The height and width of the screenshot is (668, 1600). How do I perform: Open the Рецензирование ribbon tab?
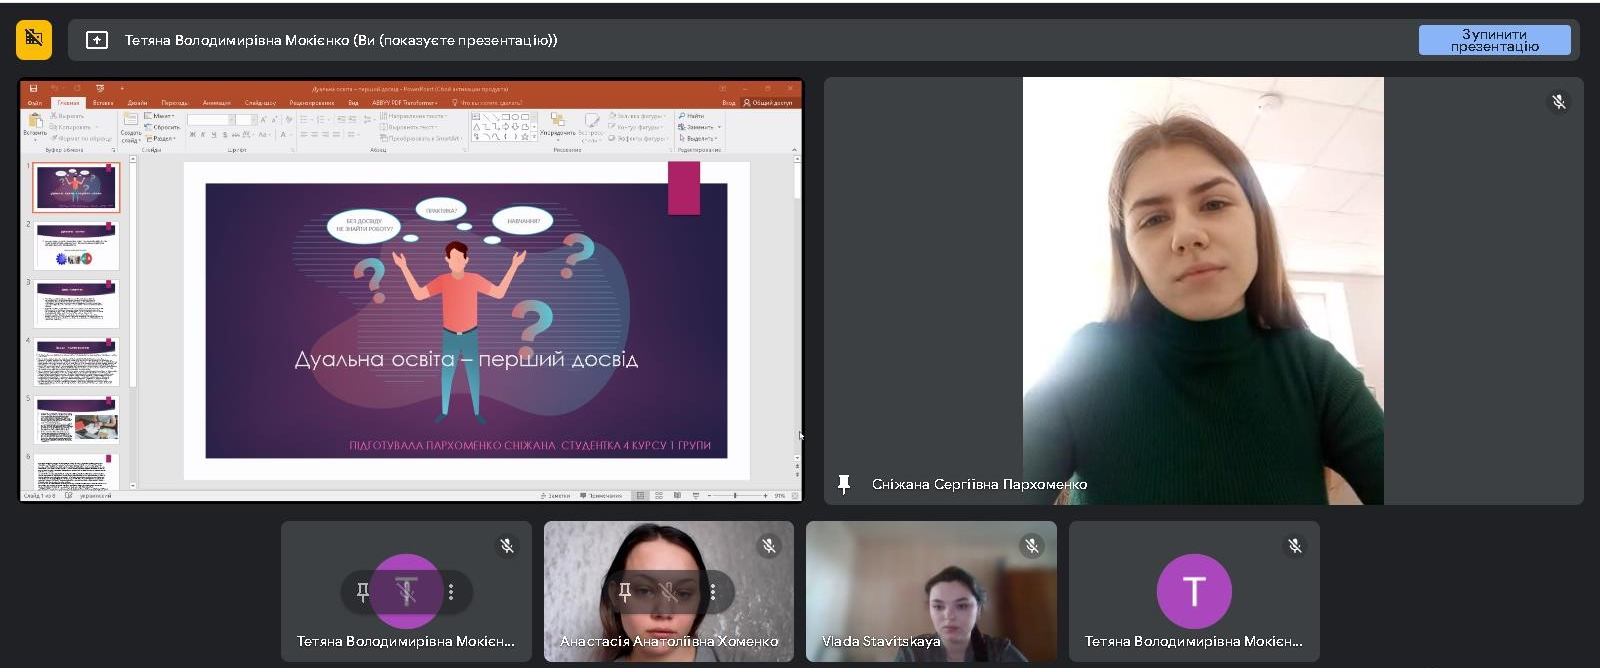pyautogui.click(x=312, y=102)
